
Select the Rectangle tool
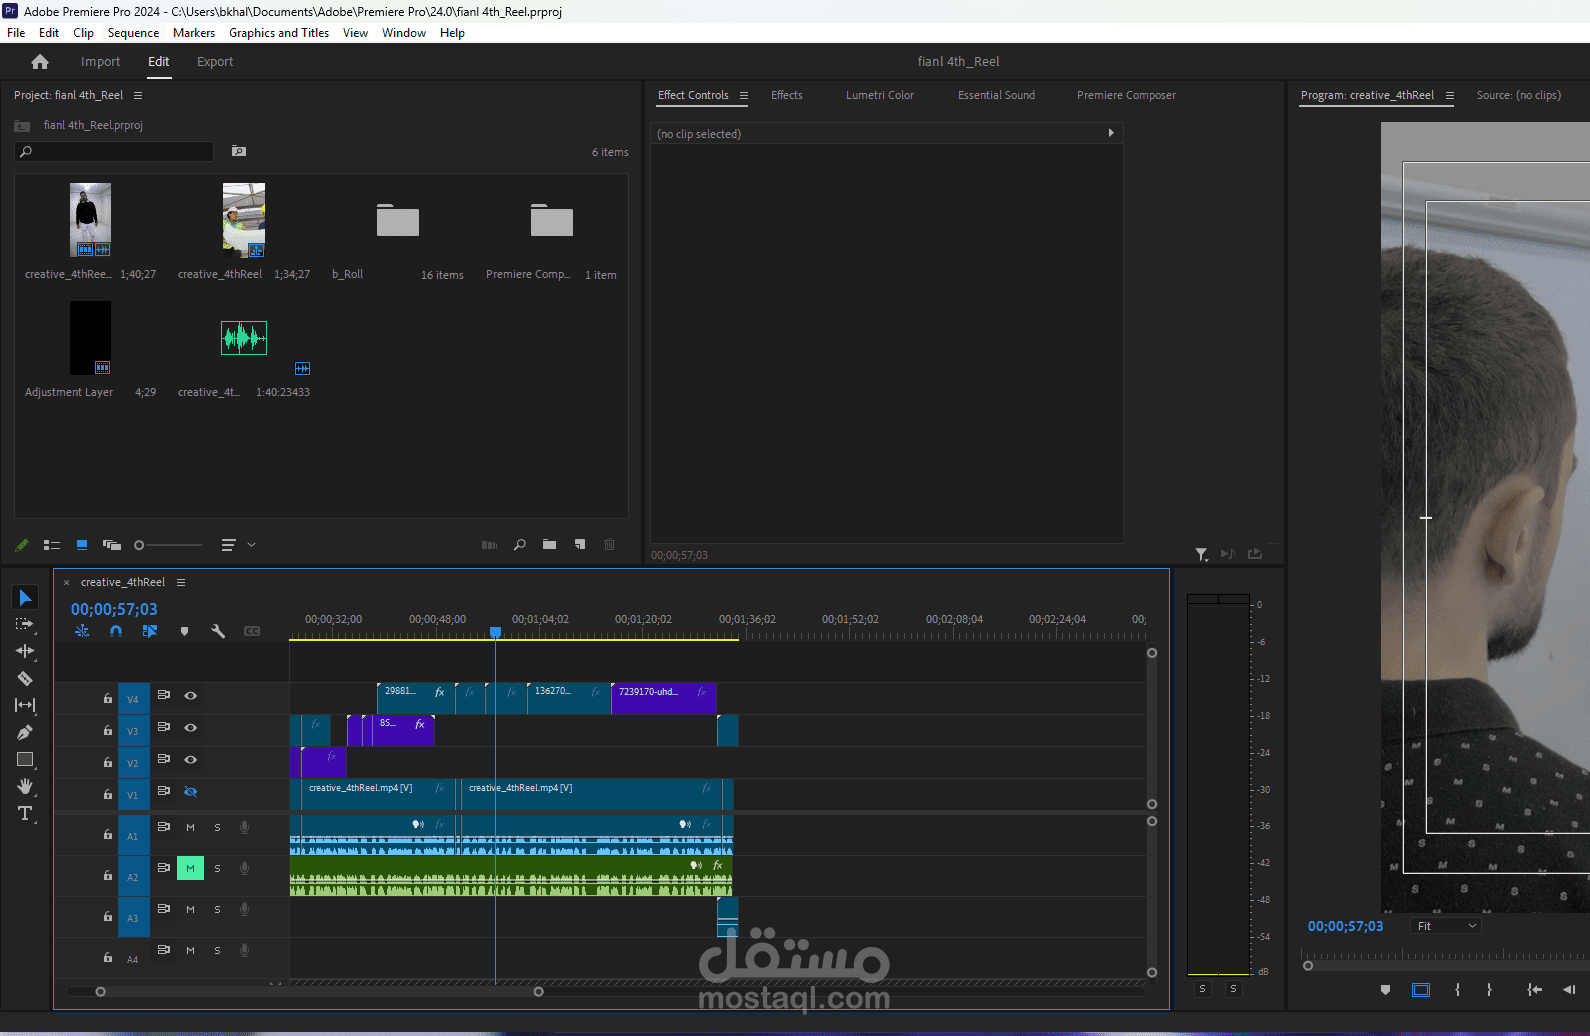click(25, 760)
